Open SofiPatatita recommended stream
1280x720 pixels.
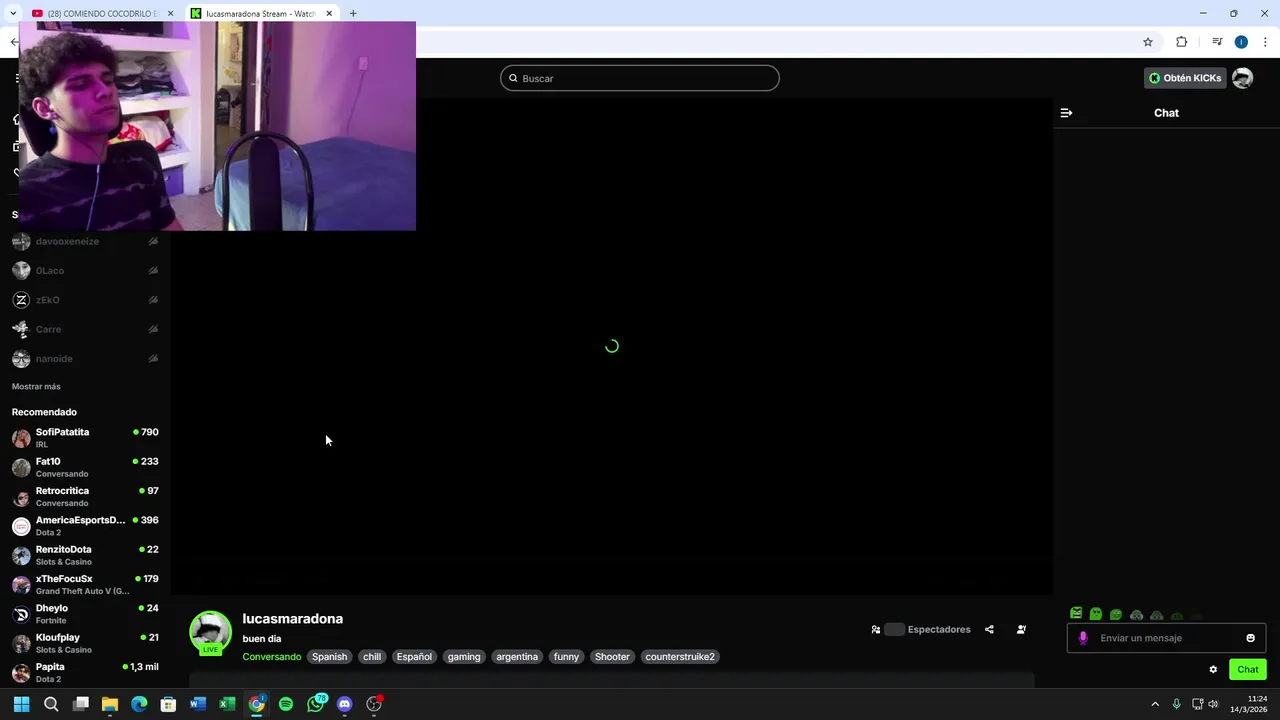pos(85,438)
